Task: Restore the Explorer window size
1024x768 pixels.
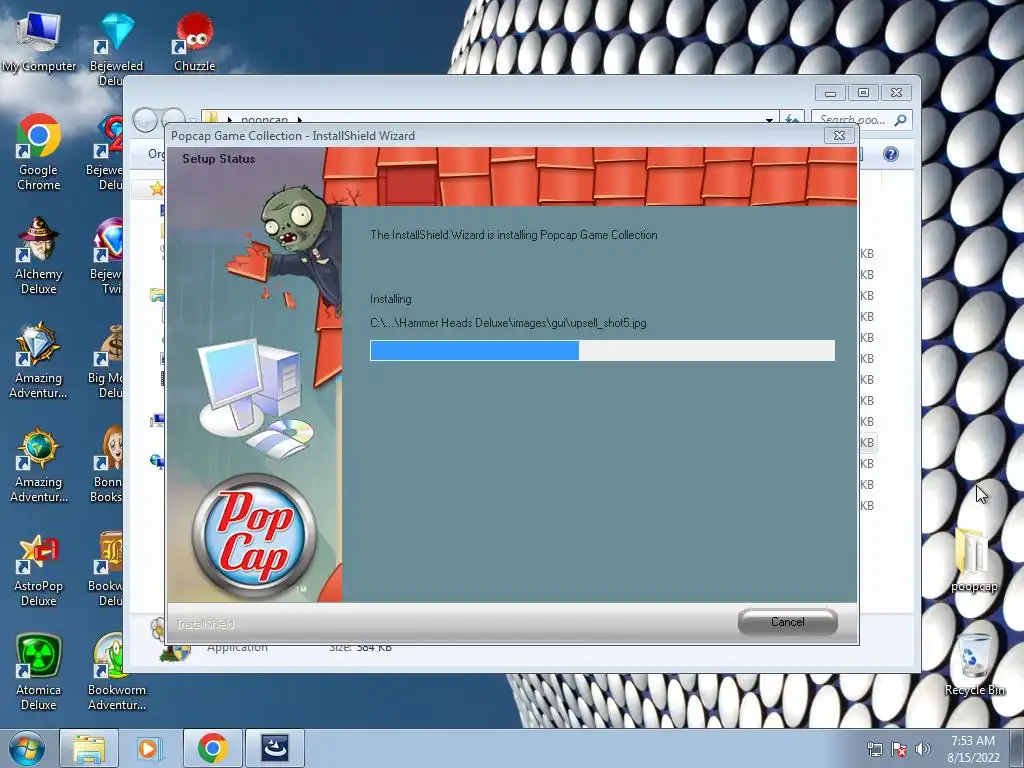Action: [x=863, y=93]
